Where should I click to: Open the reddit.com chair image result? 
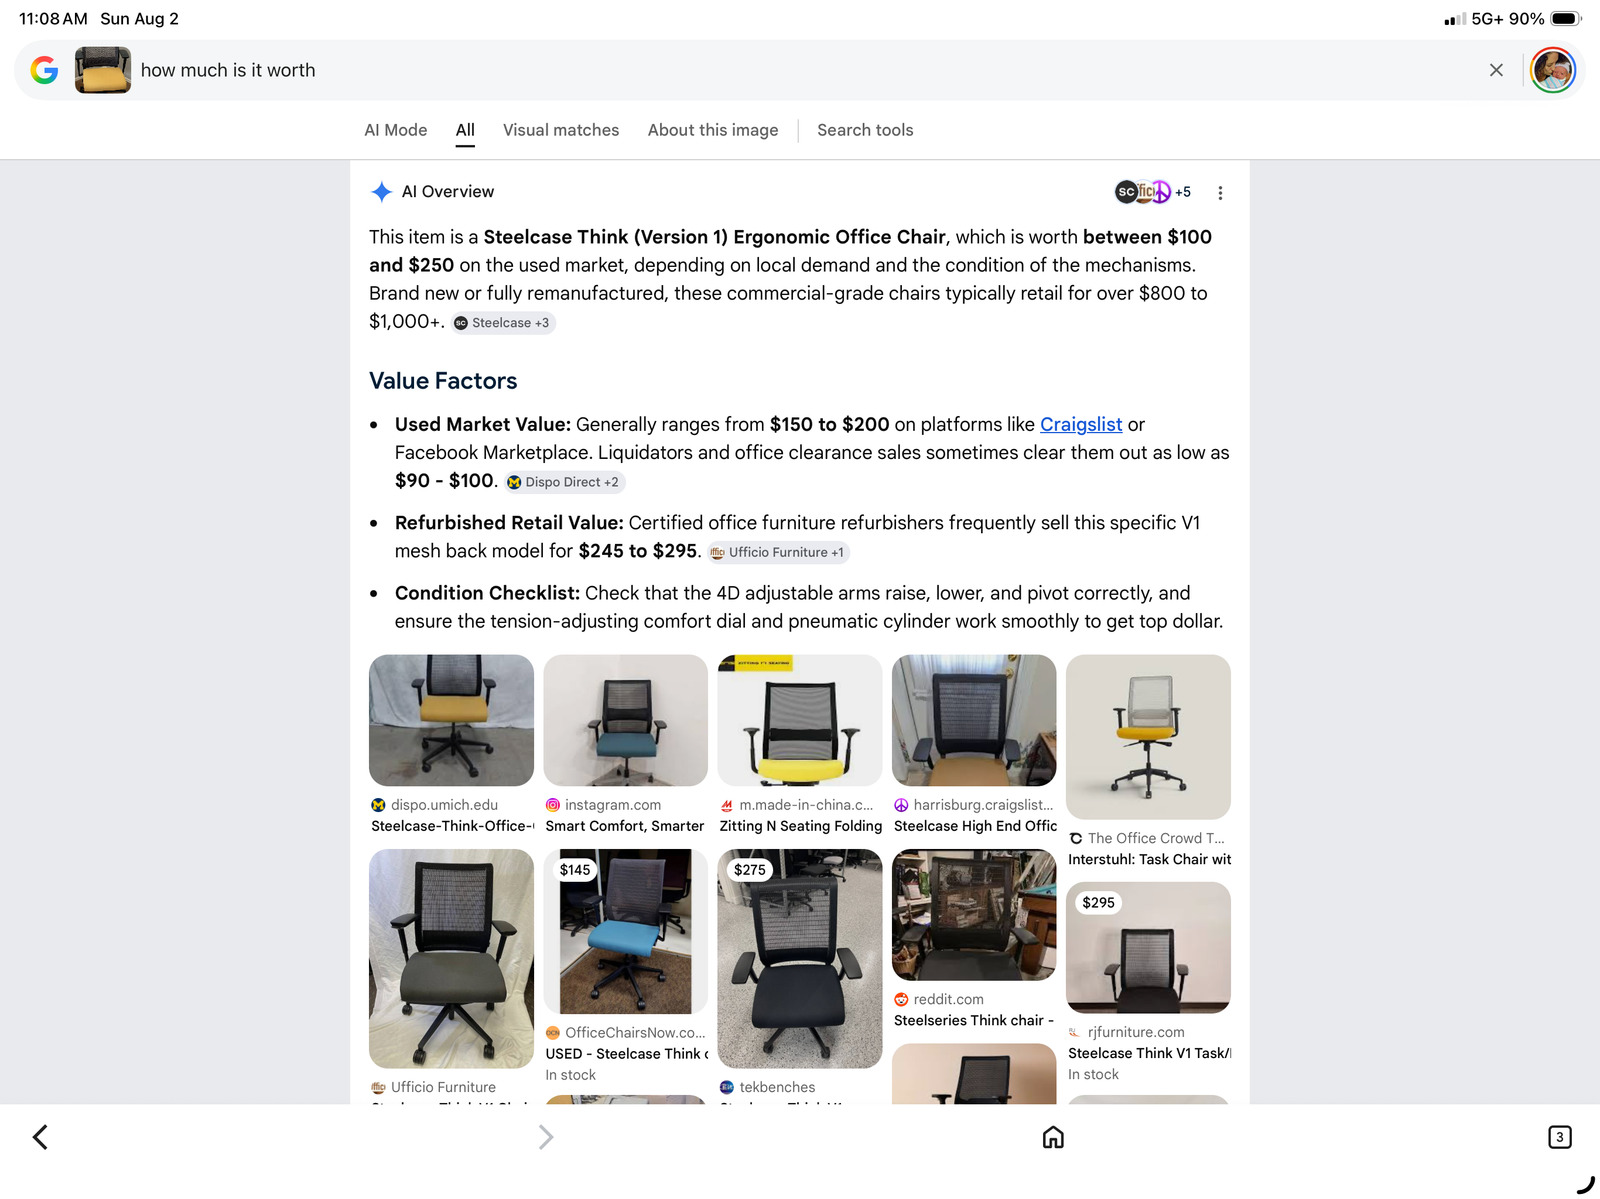pos(974,915)
